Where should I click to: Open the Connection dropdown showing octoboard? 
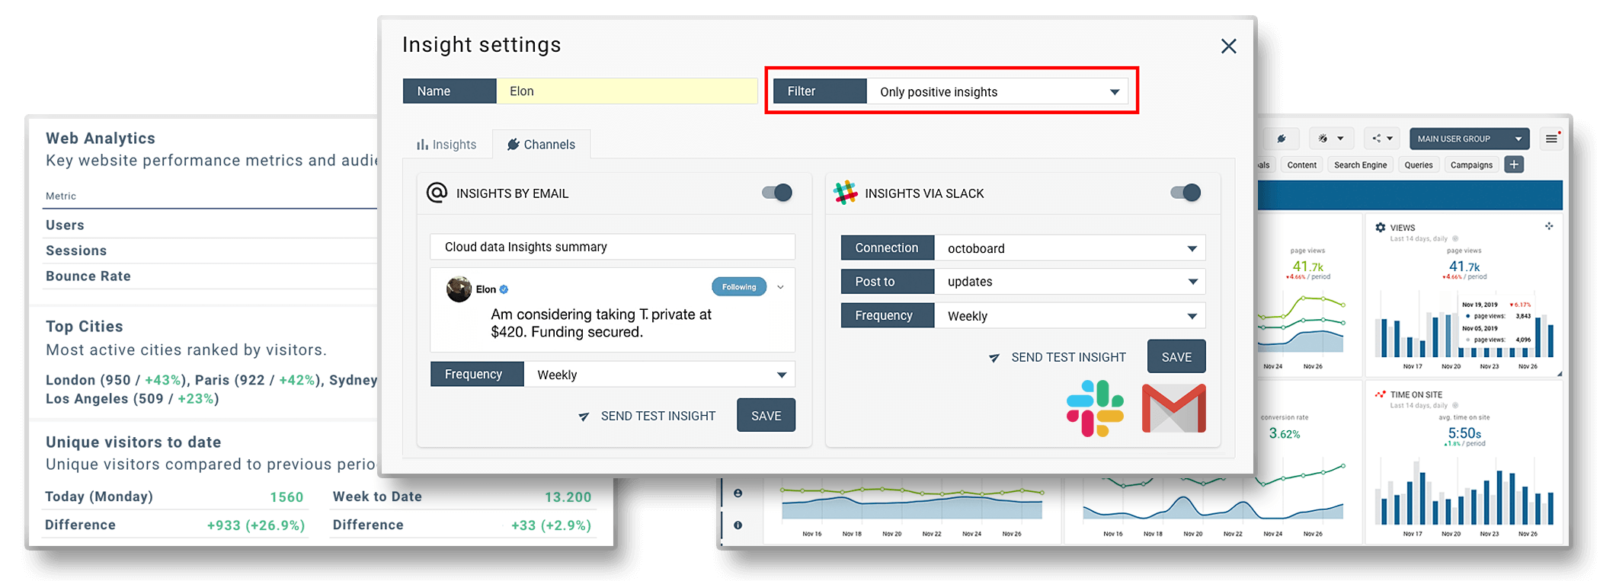pyautogui.click(x=1069, y=248)
